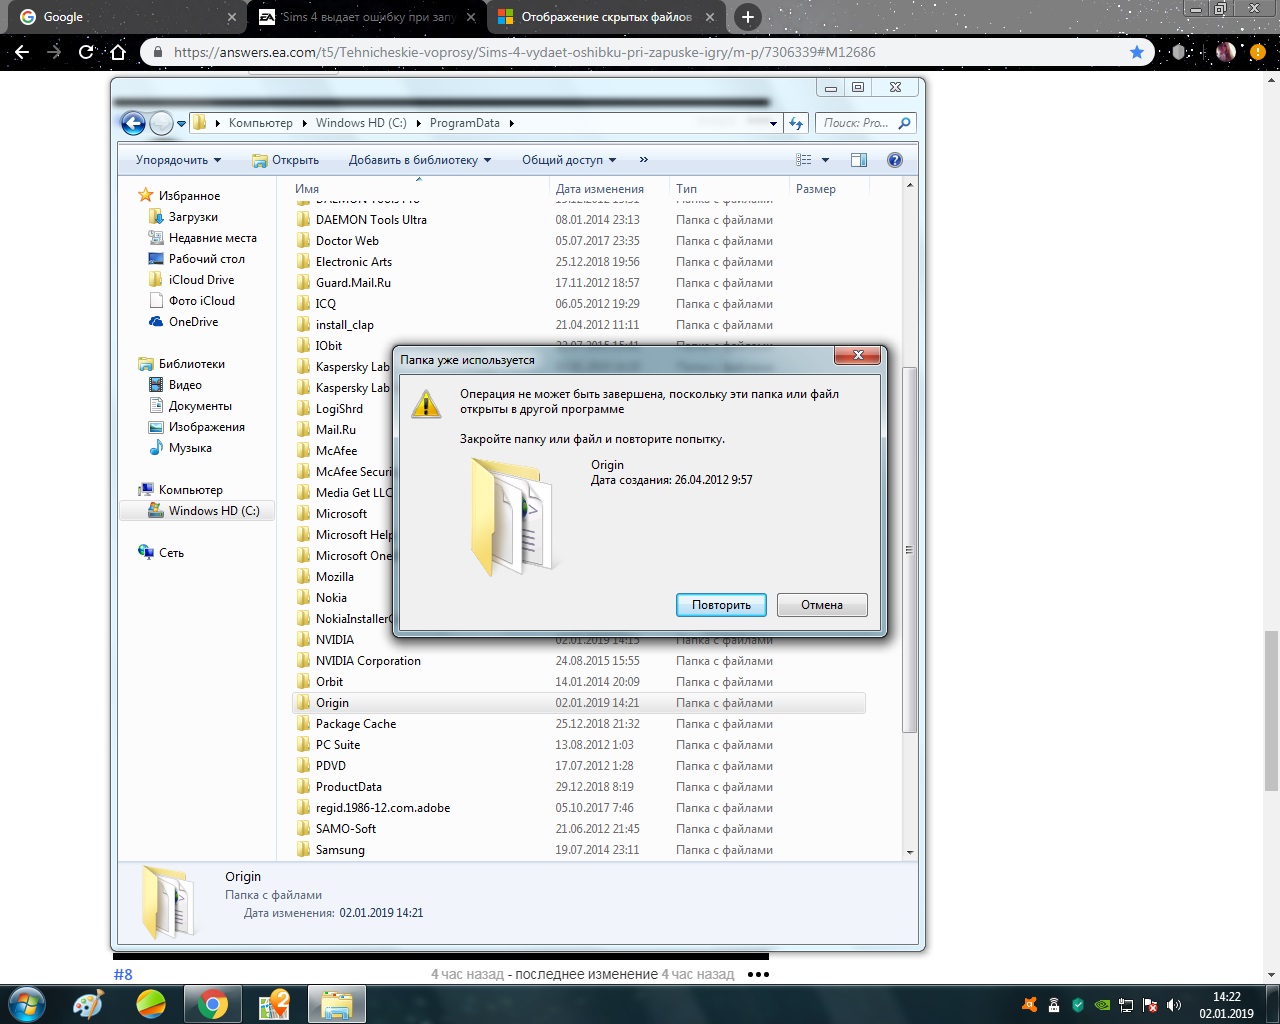
Task: Switch to 'Отображение скрытых файлов' tab
Action: coord(605,17)
